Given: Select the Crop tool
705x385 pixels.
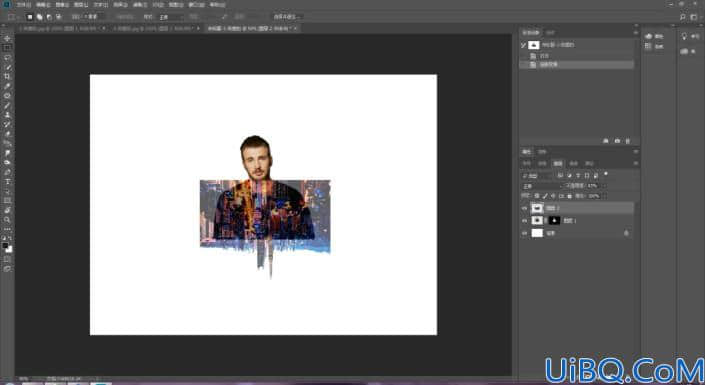Looking at the screenshot, I should pyautogui.click(x=7, y=76).
